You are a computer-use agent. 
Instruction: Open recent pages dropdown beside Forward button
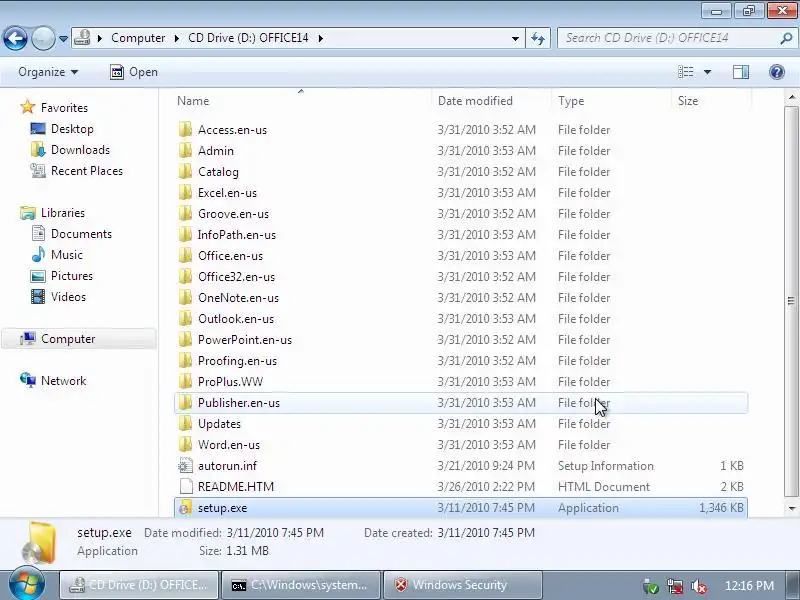tap(63, 39)
